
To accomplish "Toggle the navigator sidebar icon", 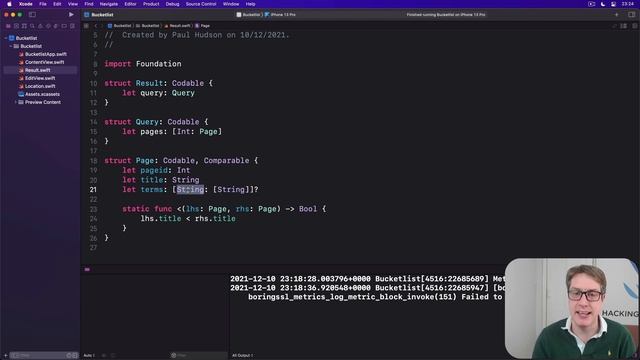I will pyautogui.click(x=32, y=14).
